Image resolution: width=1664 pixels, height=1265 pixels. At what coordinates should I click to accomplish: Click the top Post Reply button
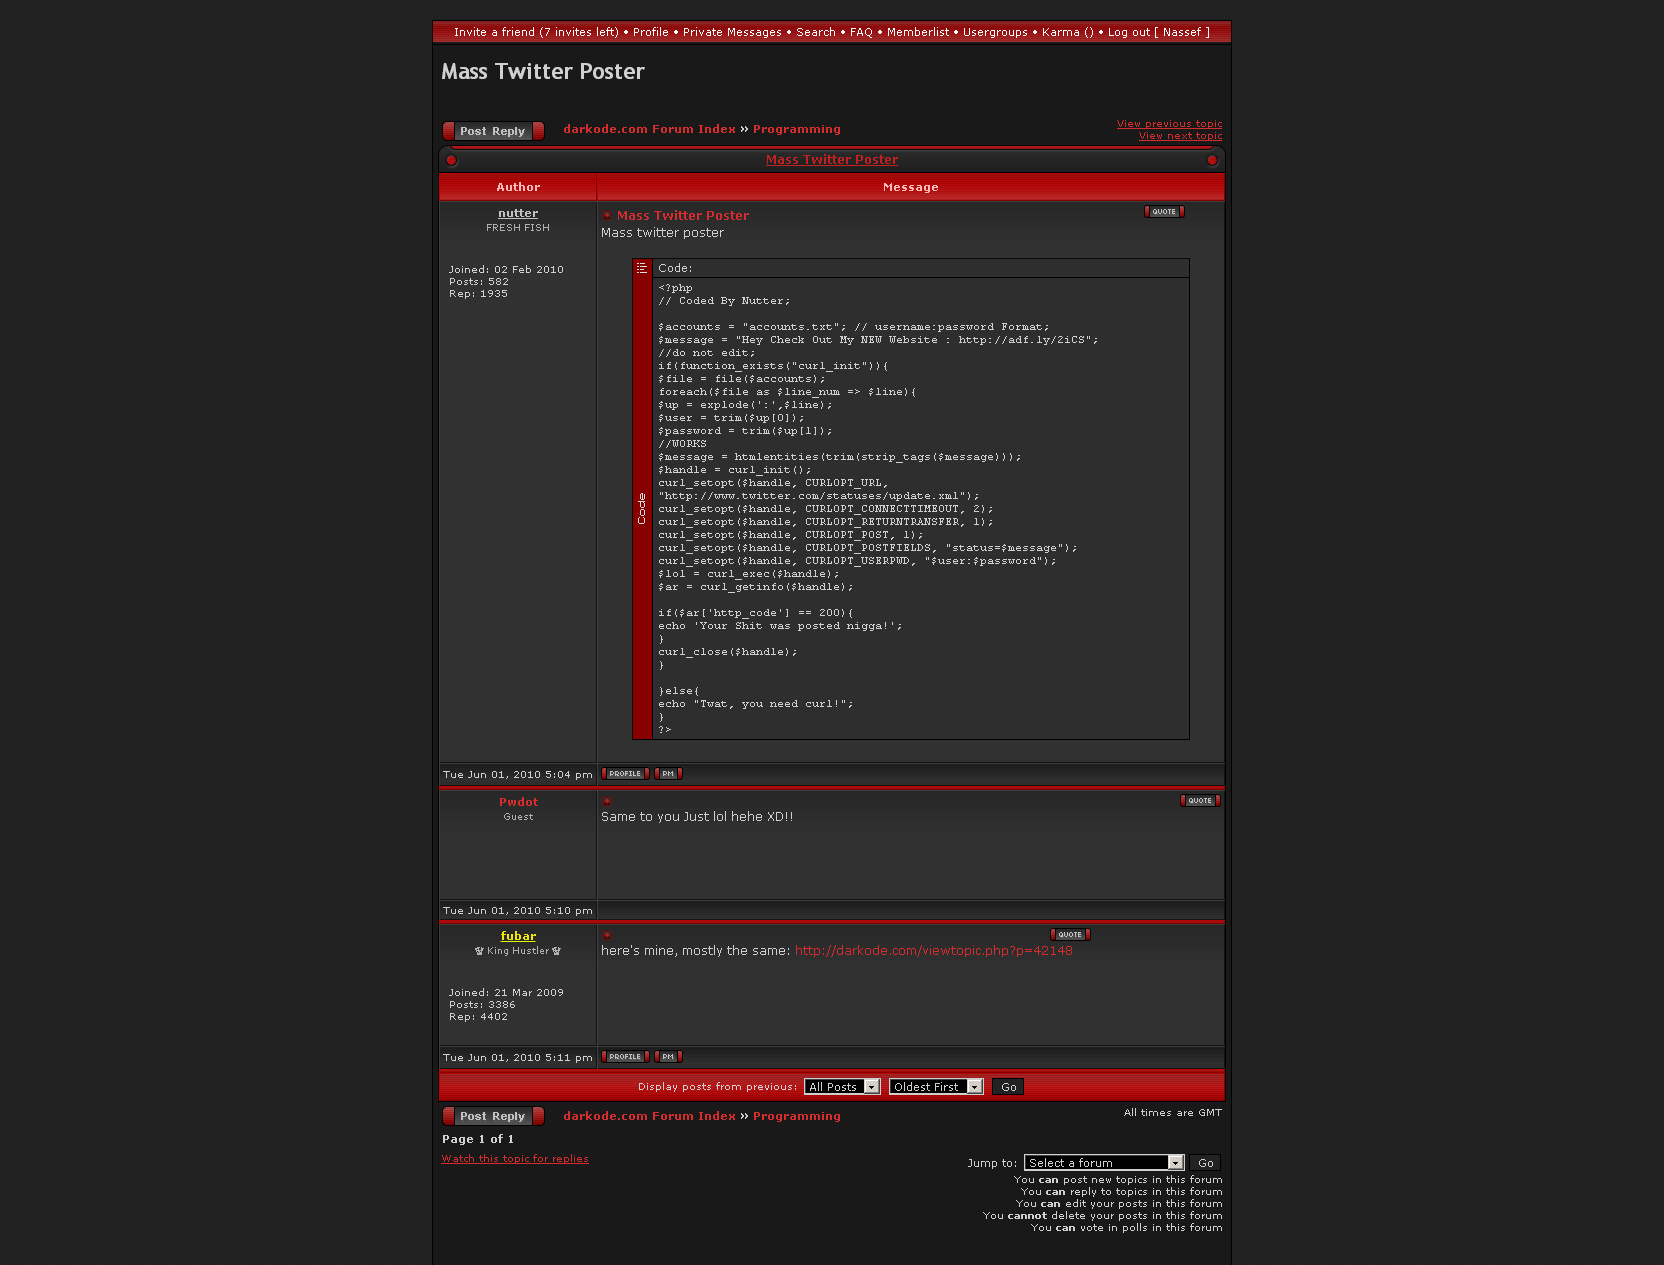(493, 131)
